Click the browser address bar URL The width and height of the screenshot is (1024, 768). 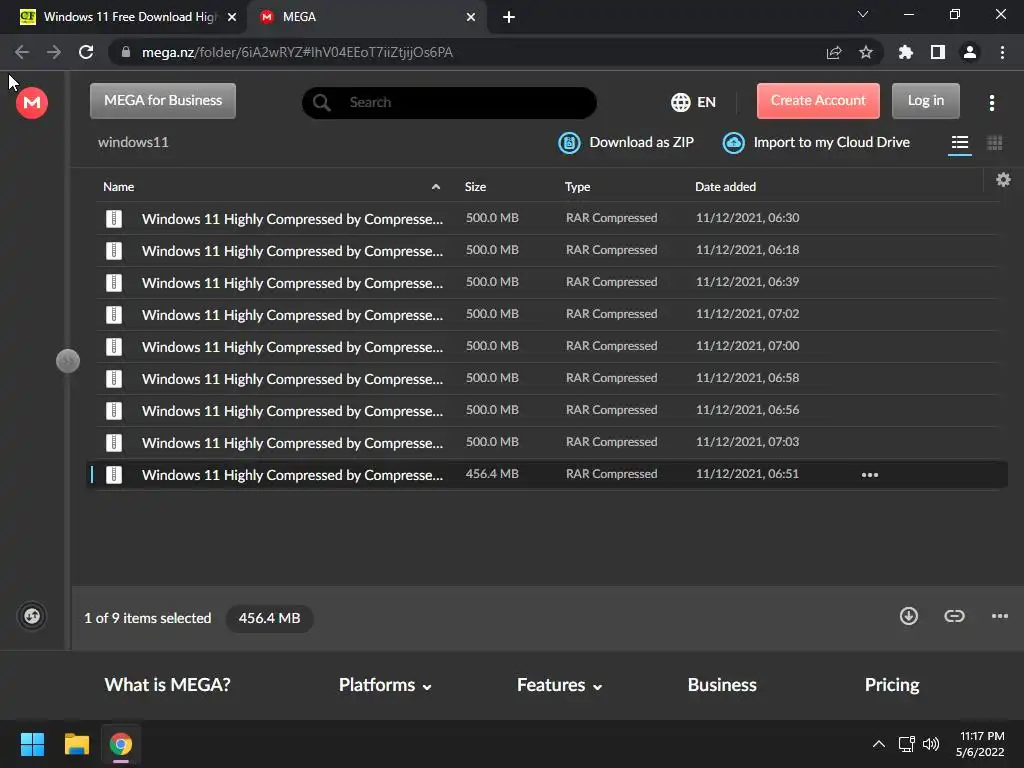297,52
